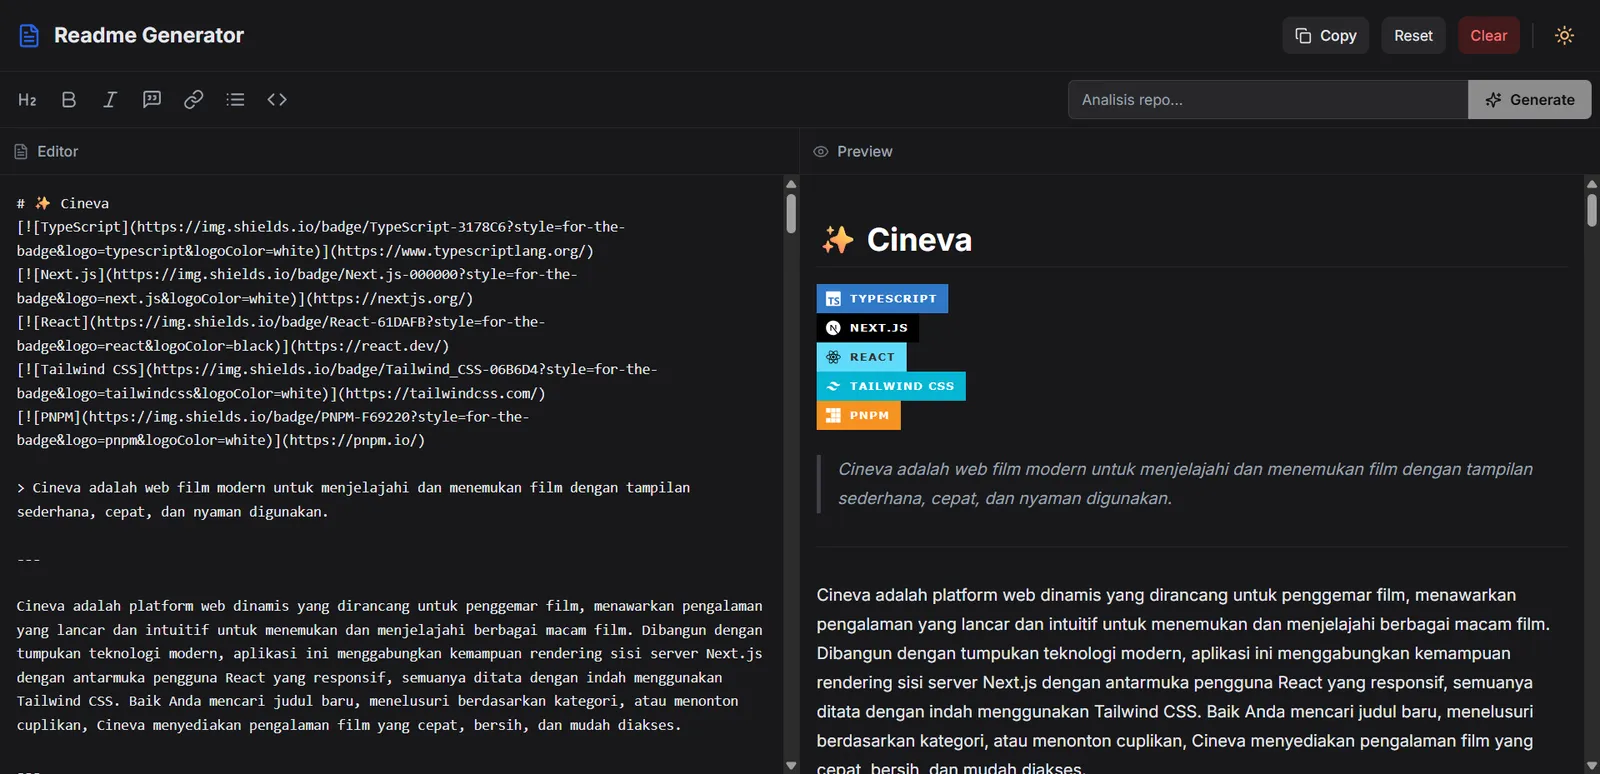
Task: Open the PNPM badge link in preview
Action: [x=858, y=415]
